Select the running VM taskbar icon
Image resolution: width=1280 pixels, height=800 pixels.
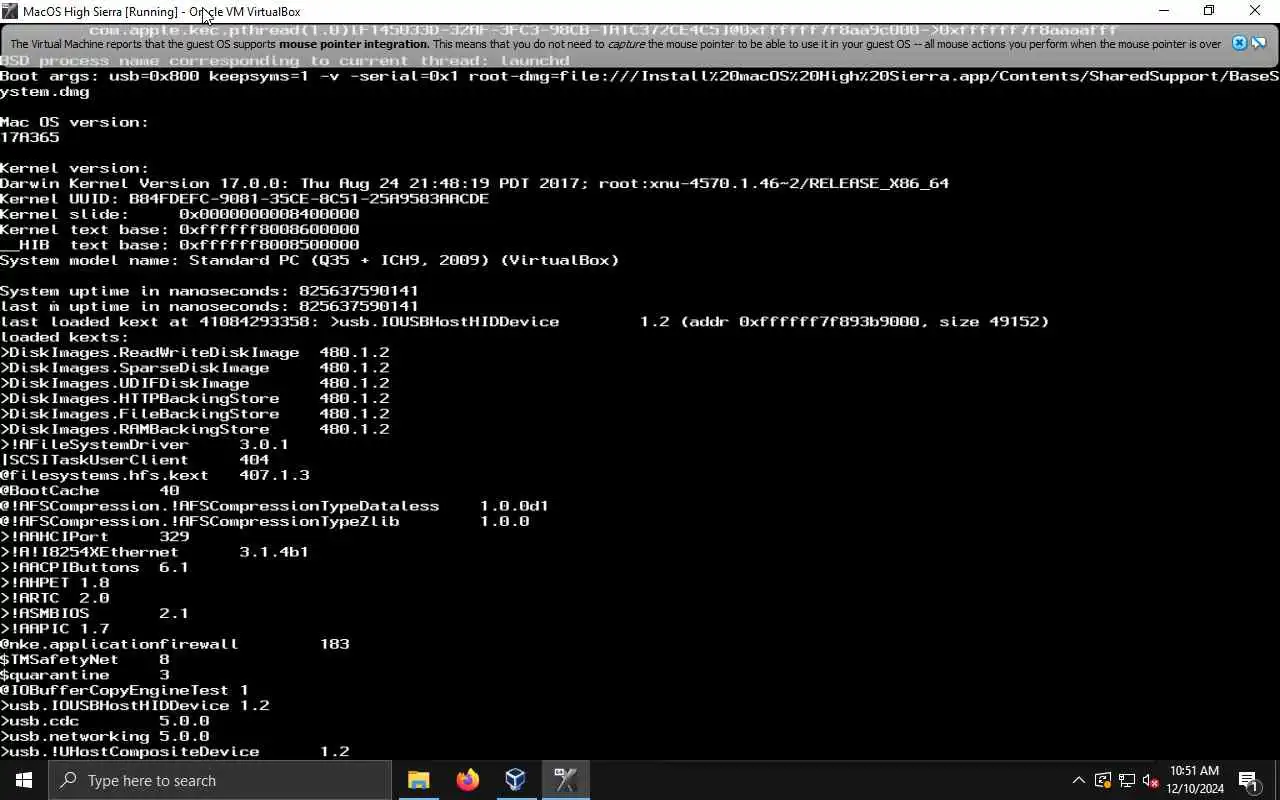(565, 780)
